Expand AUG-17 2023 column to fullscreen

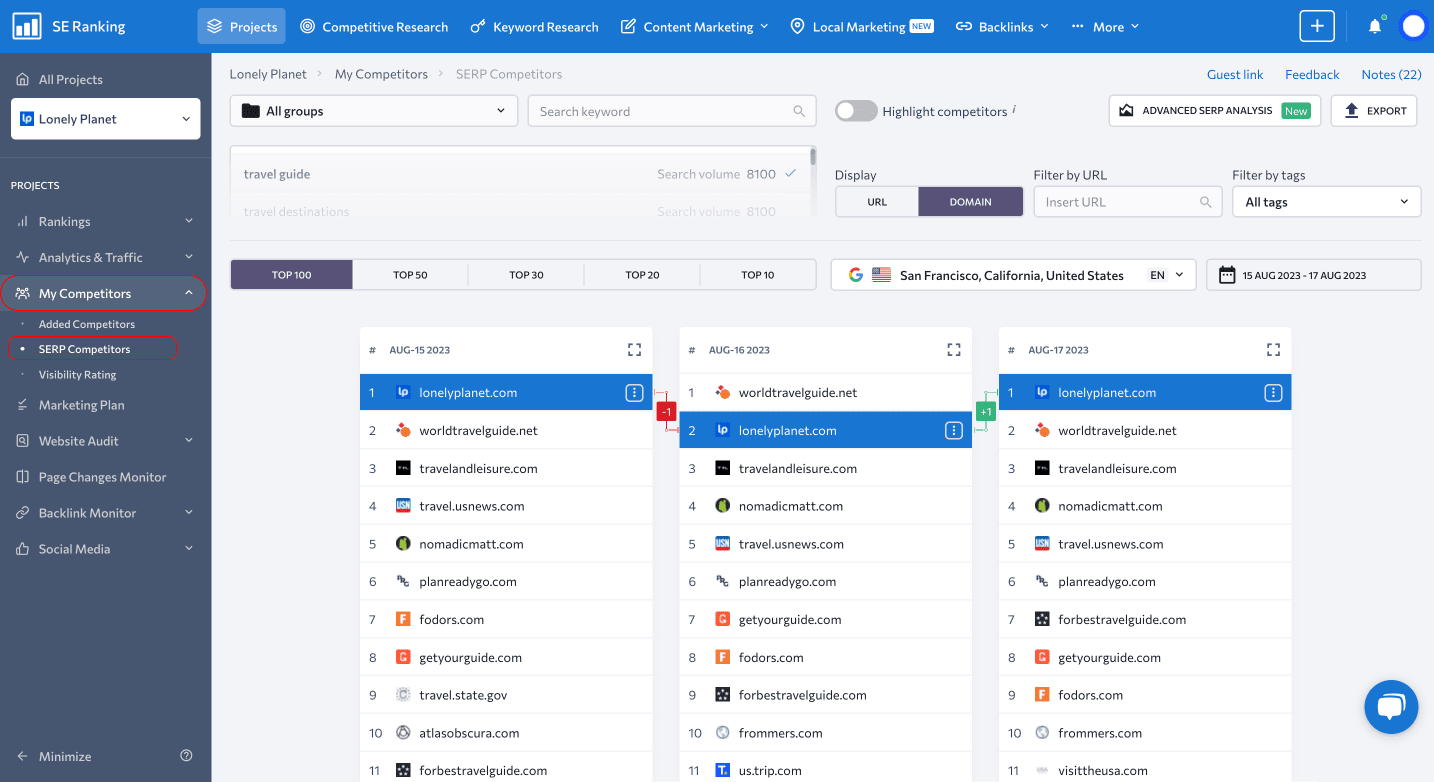(x=1273, y=350)
